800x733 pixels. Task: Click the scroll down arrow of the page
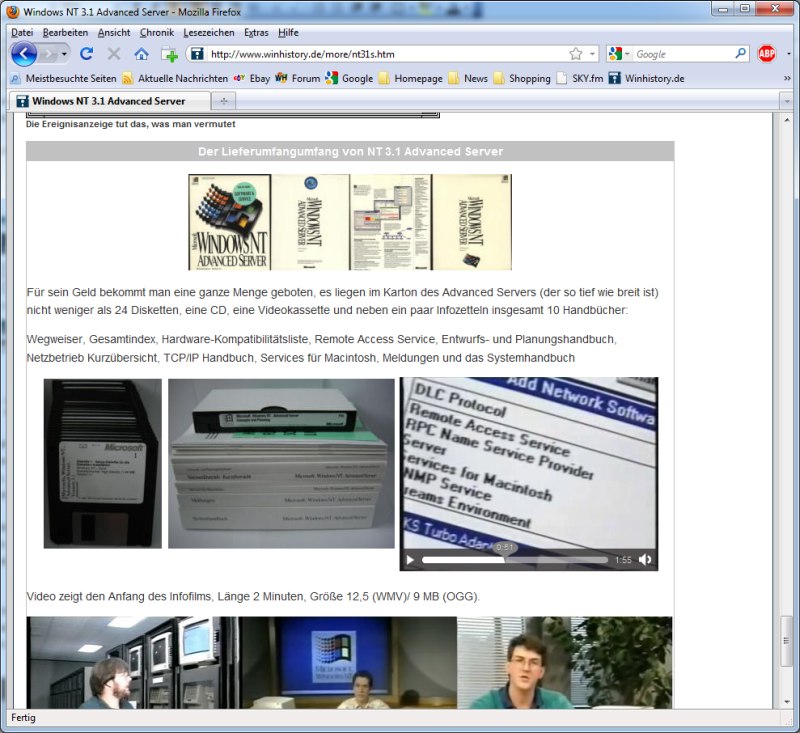[x=787, y=702]
